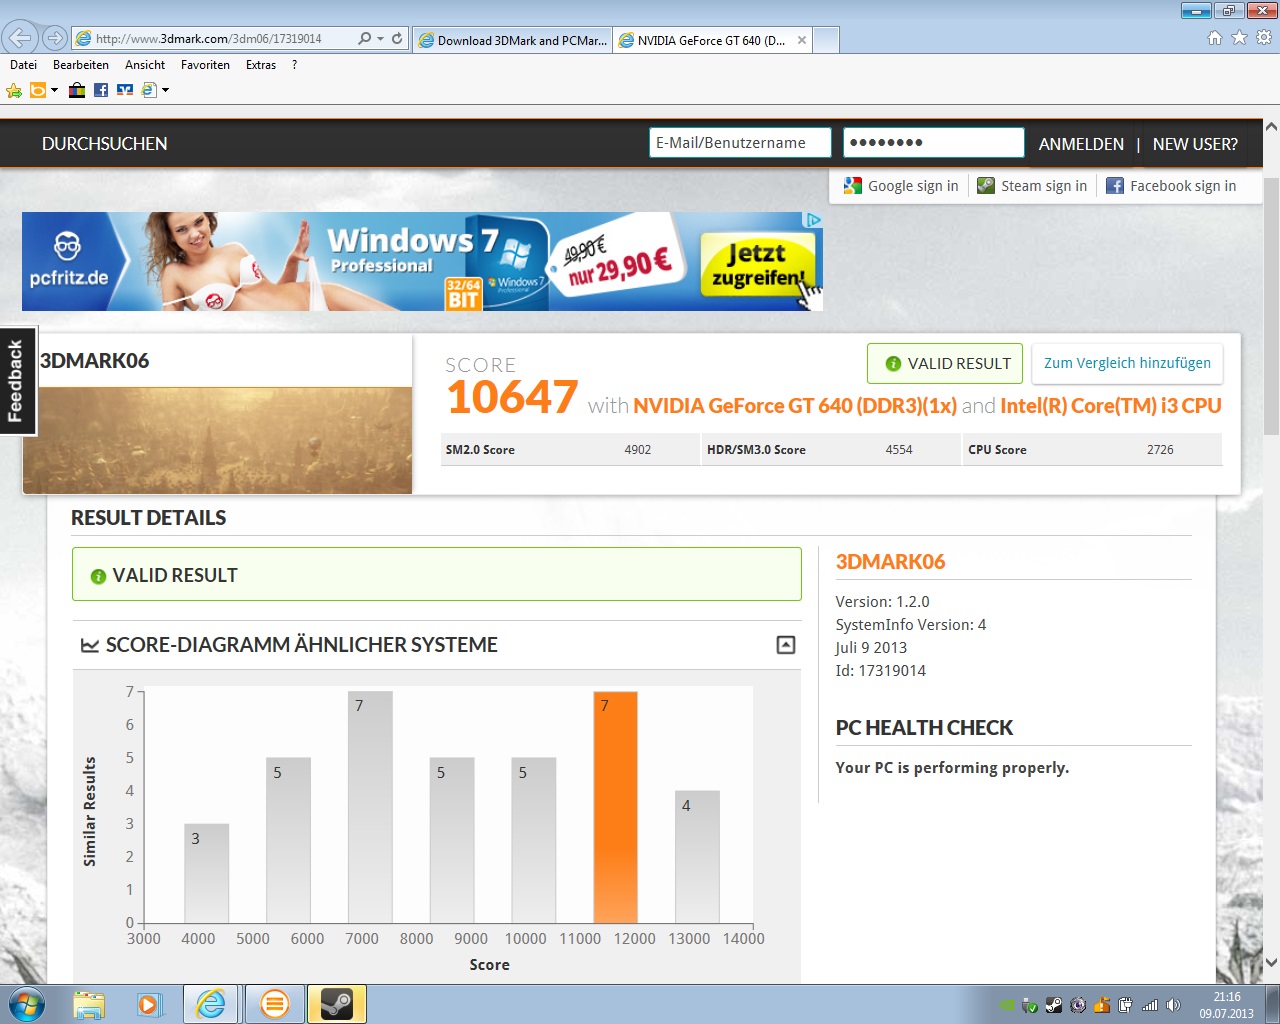The image size is (1280, 1024).
Task: Sign in with Google
Action: (901, 186)
